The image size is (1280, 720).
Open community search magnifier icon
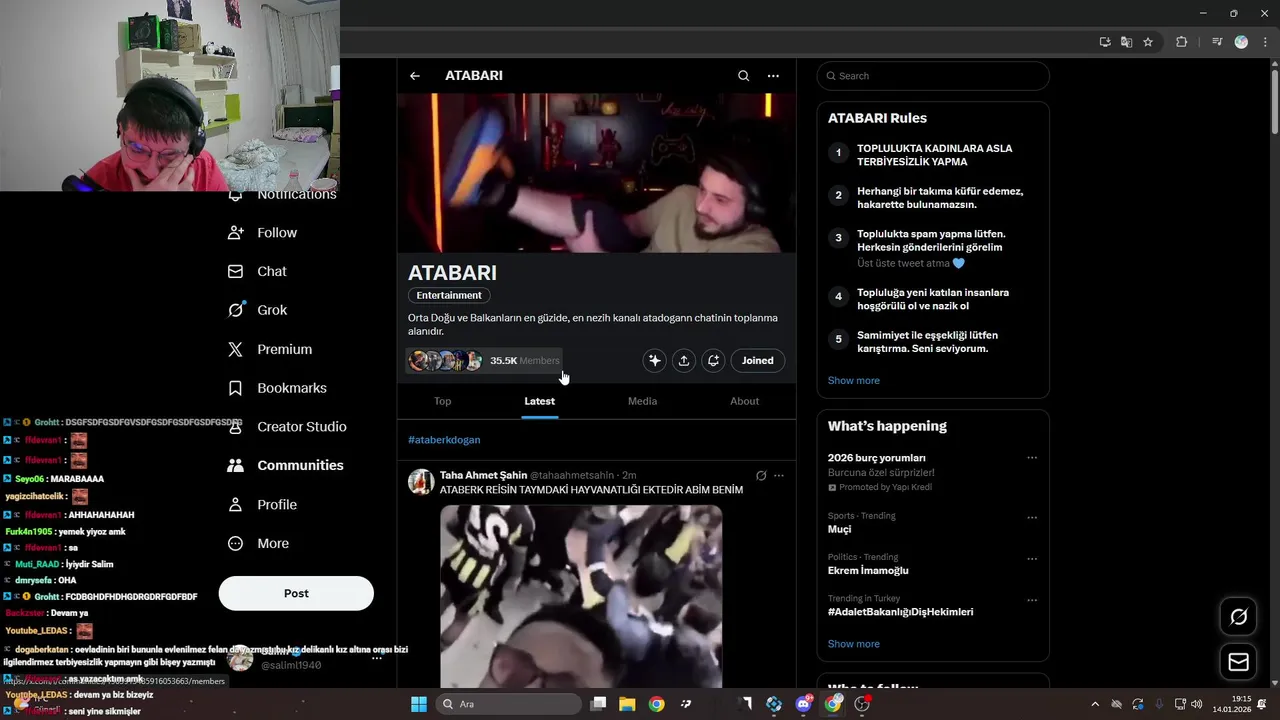point(743,76)
